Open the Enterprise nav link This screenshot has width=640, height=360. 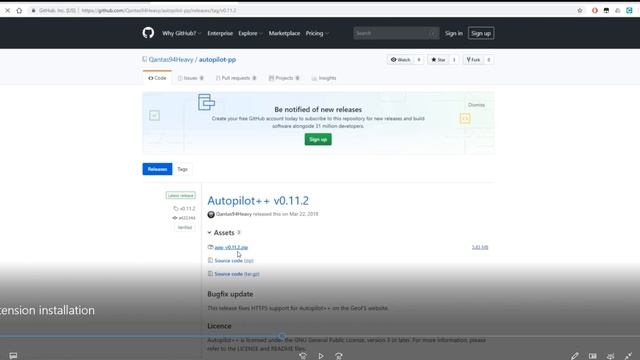[220, 33]
